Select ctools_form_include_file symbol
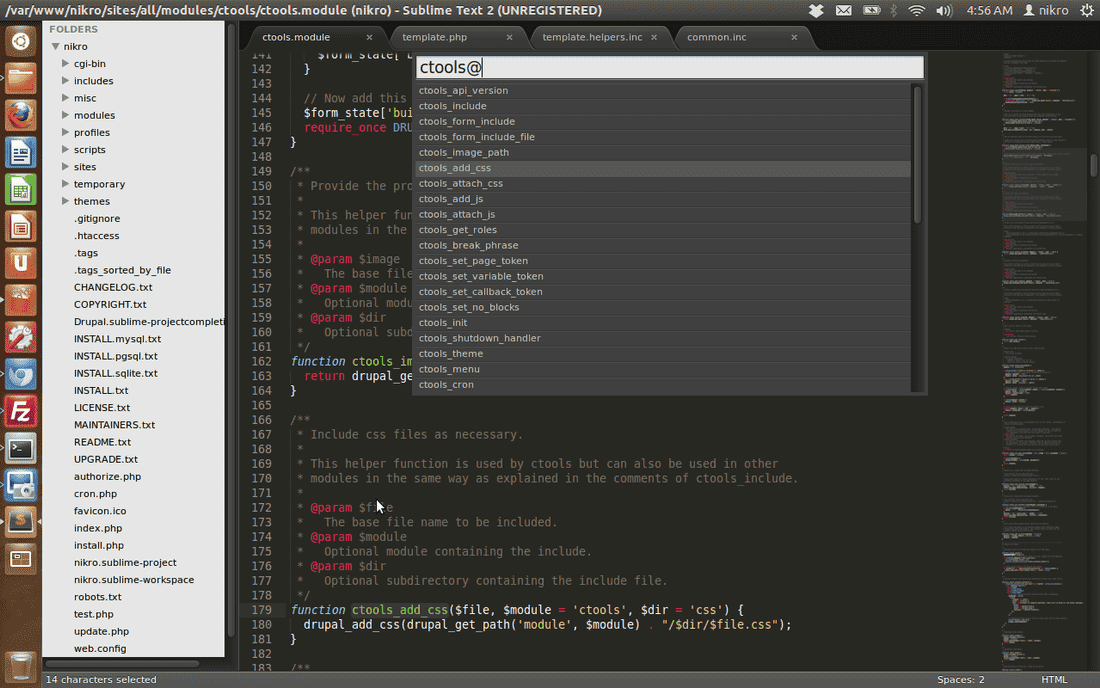The image size is (1100, 688). click(x=663, y=137)
